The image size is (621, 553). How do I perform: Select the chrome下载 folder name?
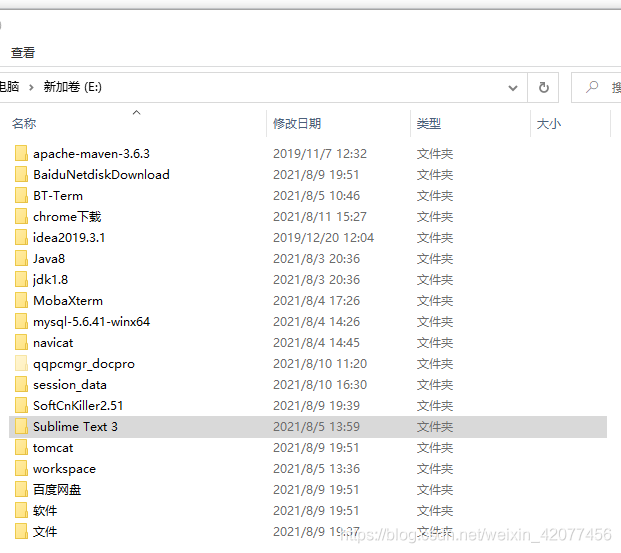tap(67, 216)
